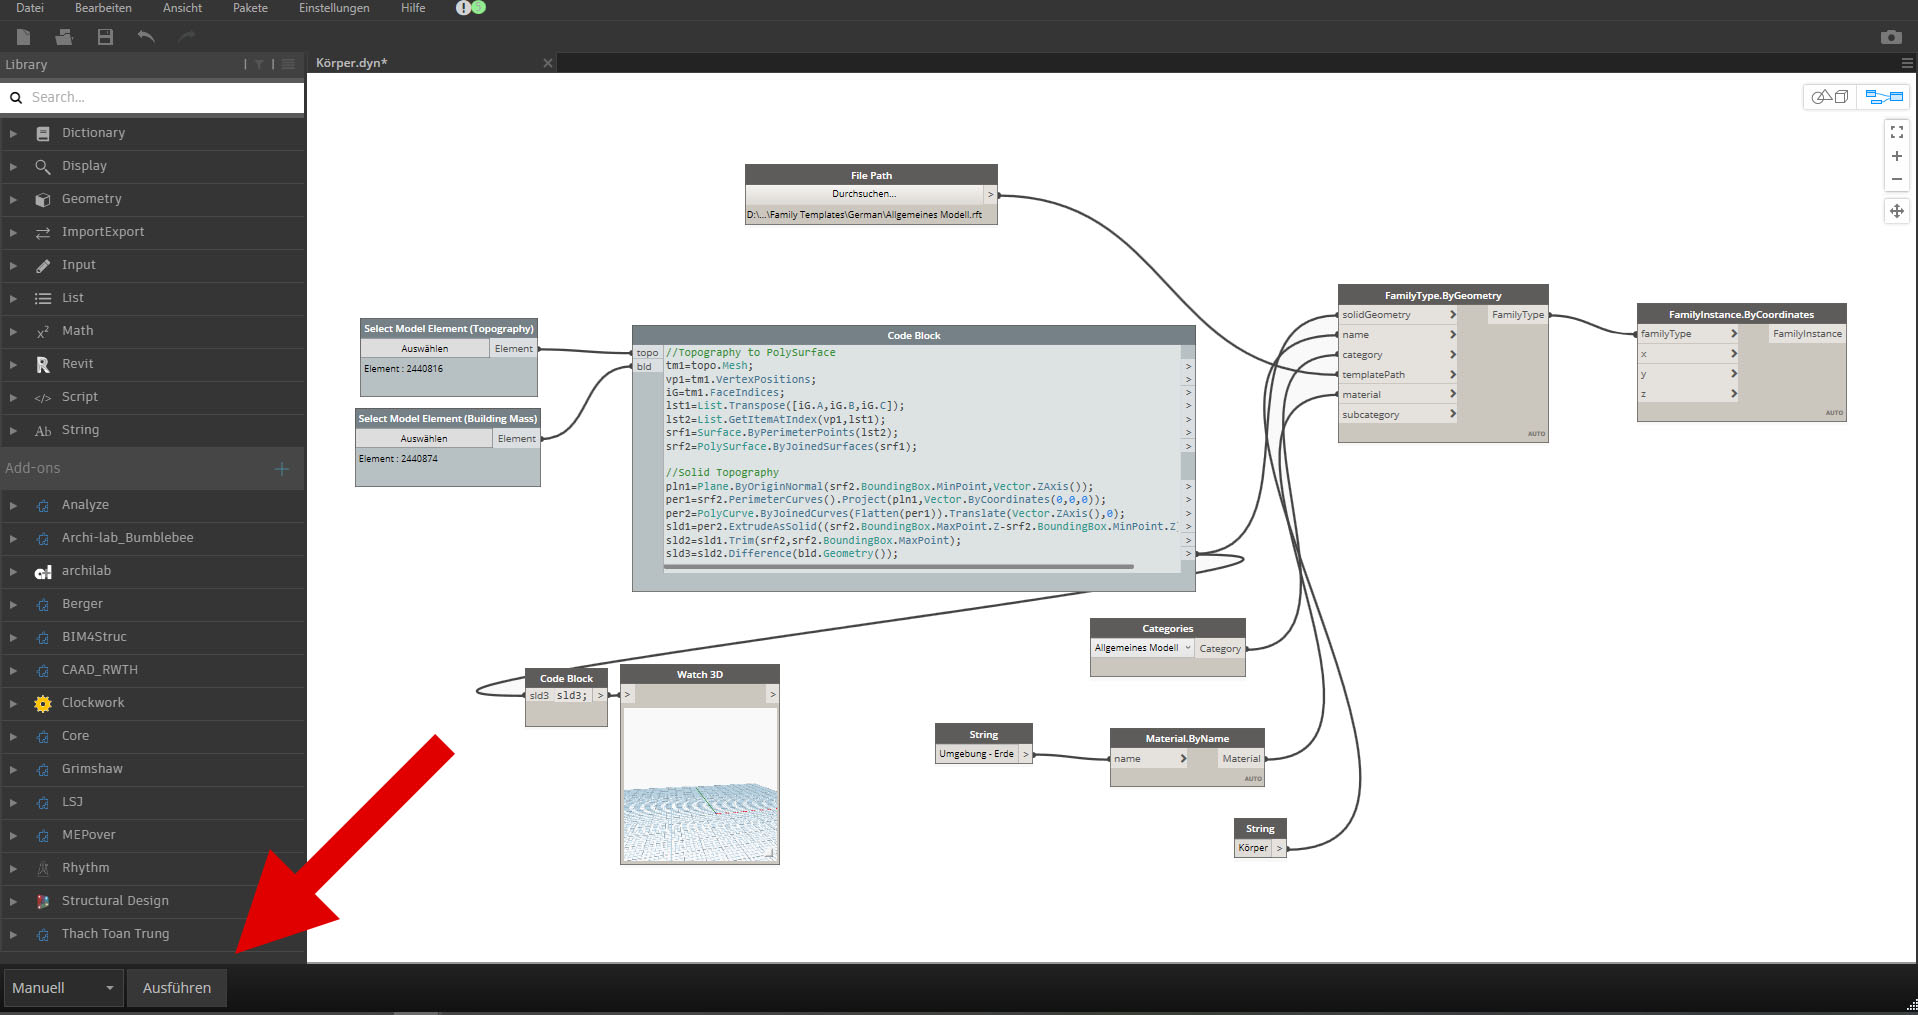
Task: Open the Allgemeines Modell category dropdown
Action: point(1142,648)
